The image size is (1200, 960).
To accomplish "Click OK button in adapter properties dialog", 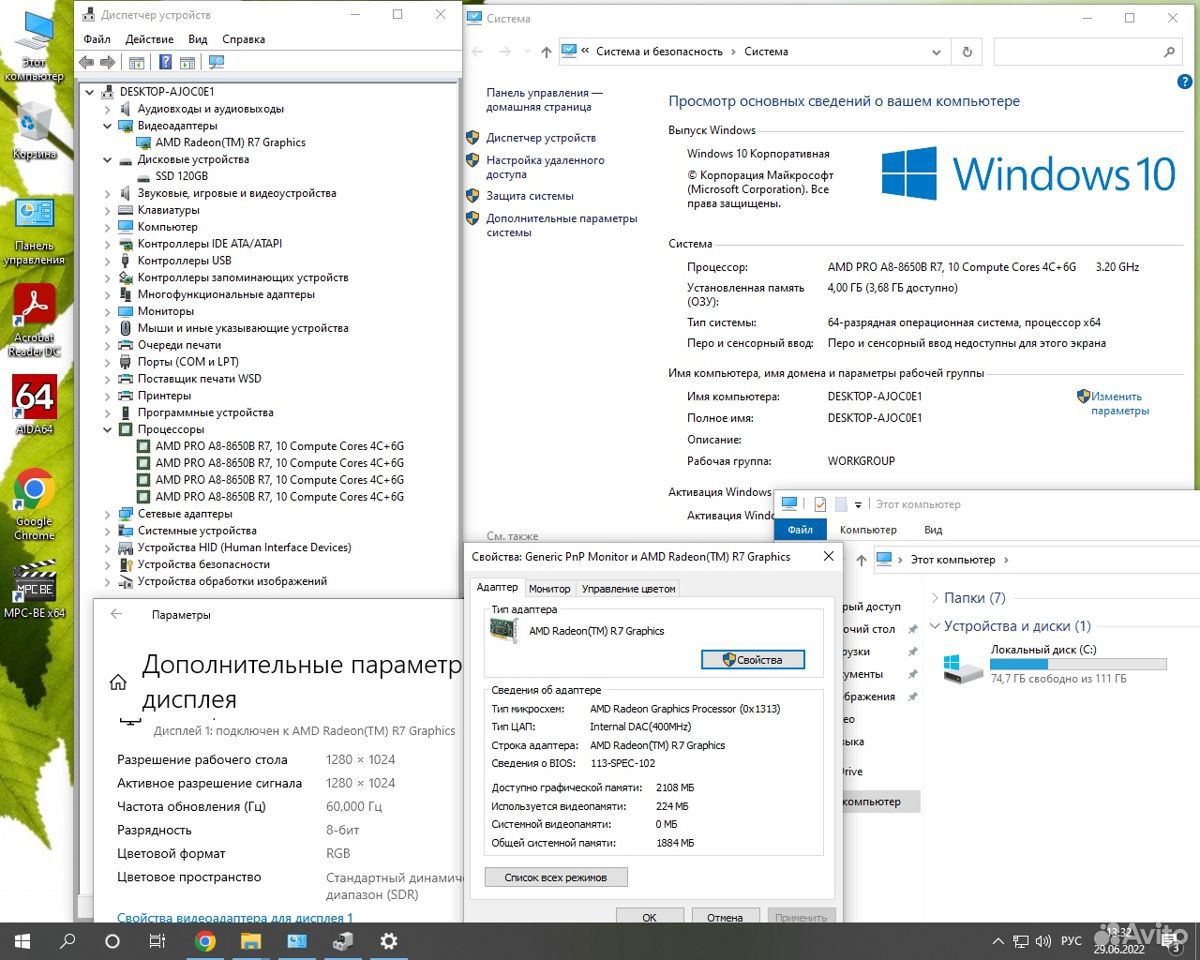I will [649, 917].
